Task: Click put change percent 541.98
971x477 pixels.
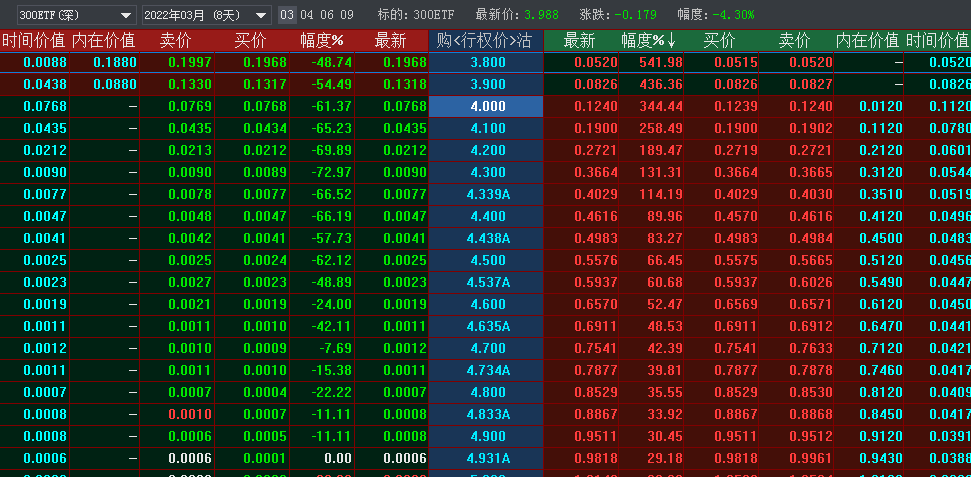Action: point(651,62)
